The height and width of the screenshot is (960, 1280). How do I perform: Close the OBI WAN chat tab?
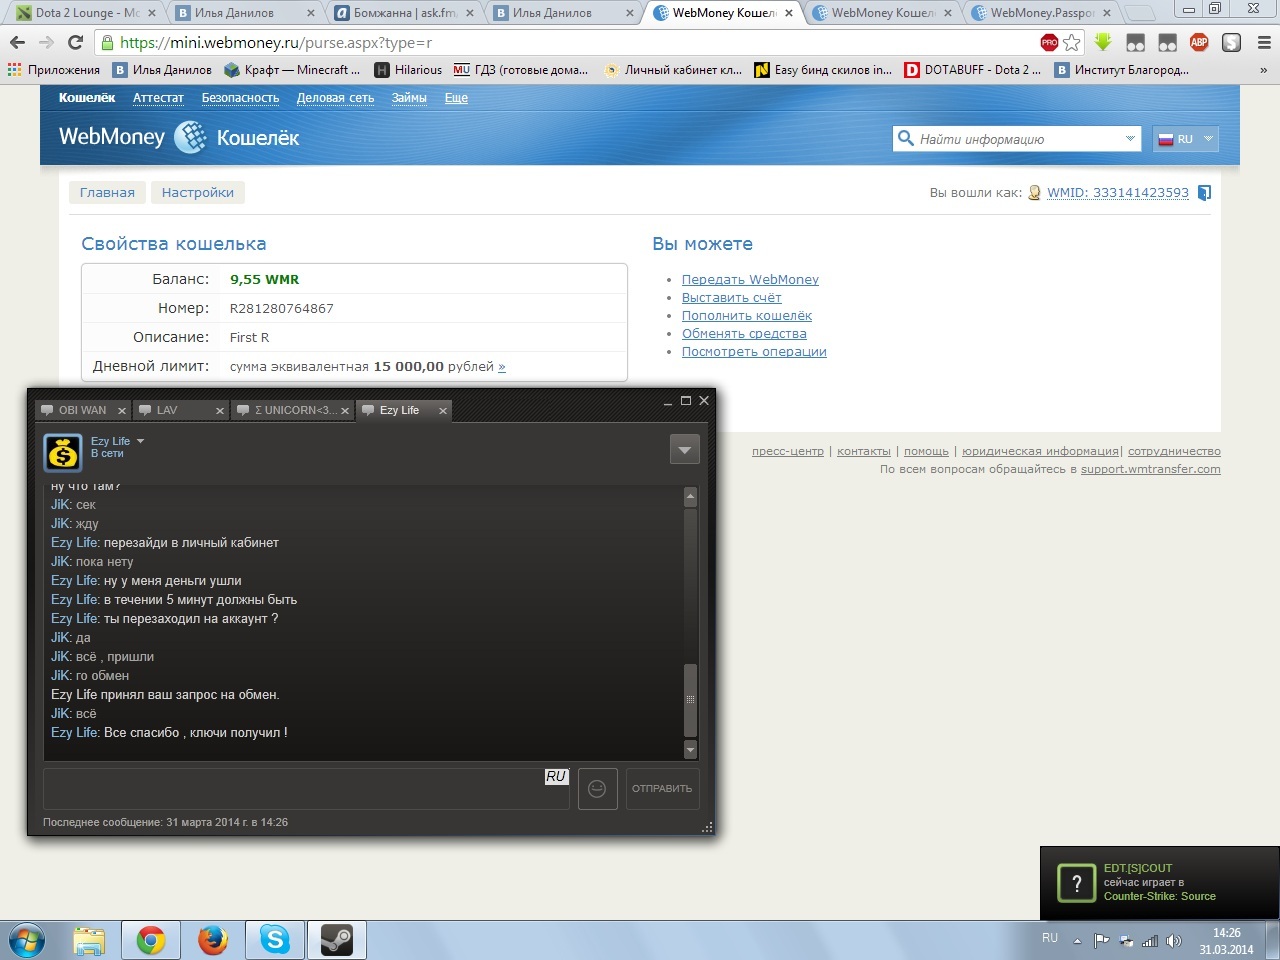tap(122, 411)
